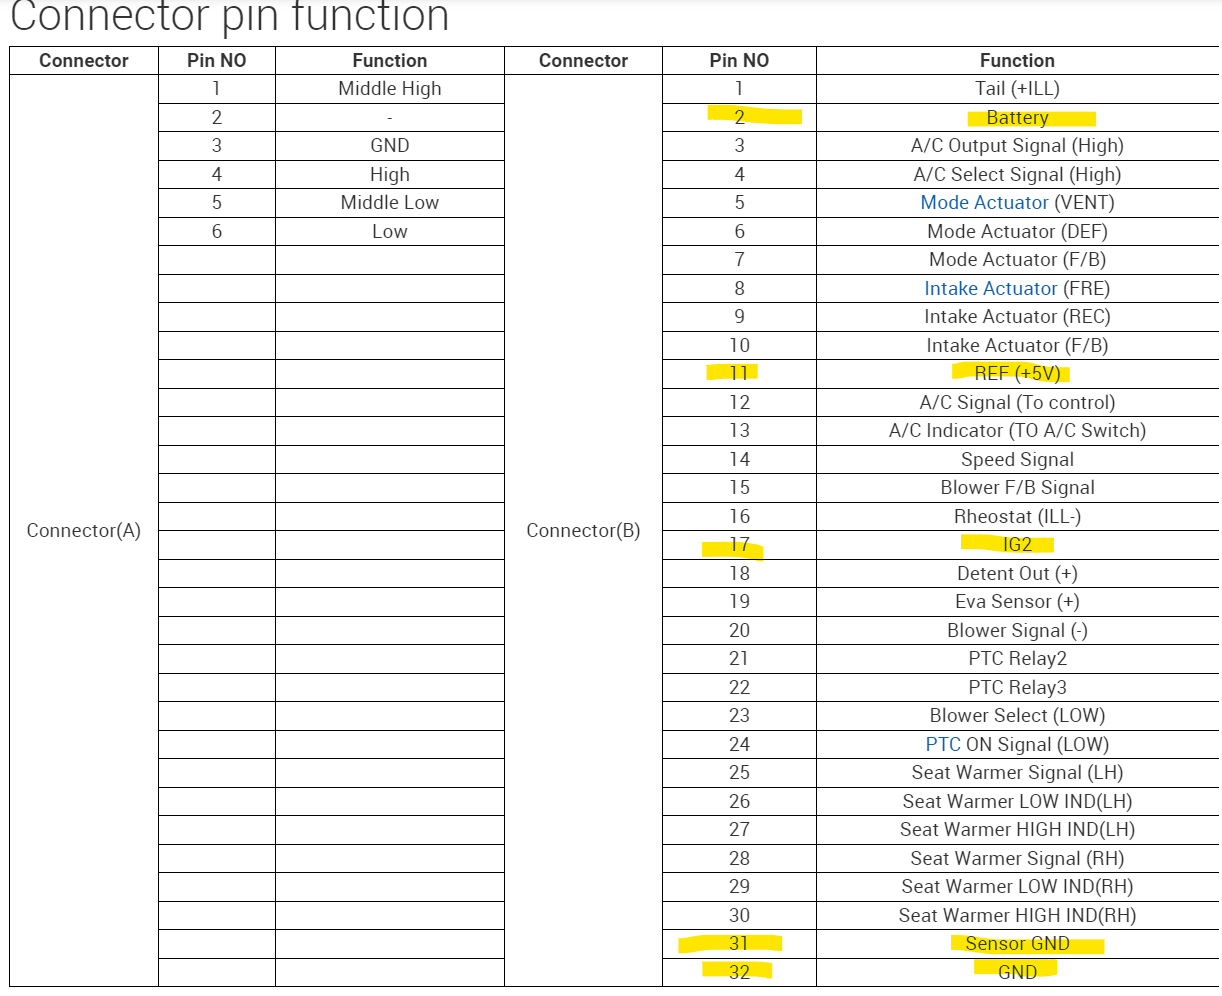Select the PTC Relay2 function cell
This screenshot has height=996, width=1222.
point(1017,659)
